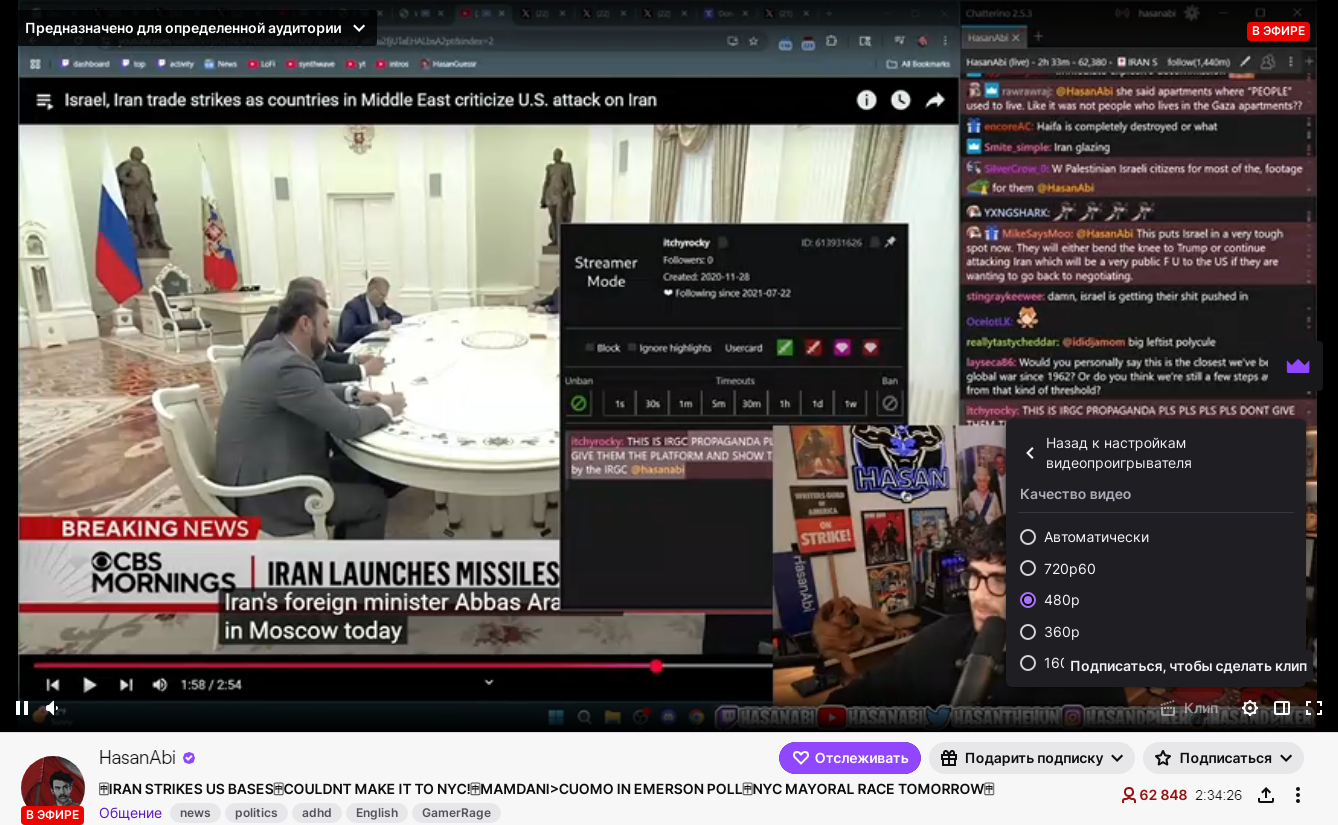Pause the Twitch stream
The height and width of the screenshot is (825, 1338).
click(x=22, y=708)
